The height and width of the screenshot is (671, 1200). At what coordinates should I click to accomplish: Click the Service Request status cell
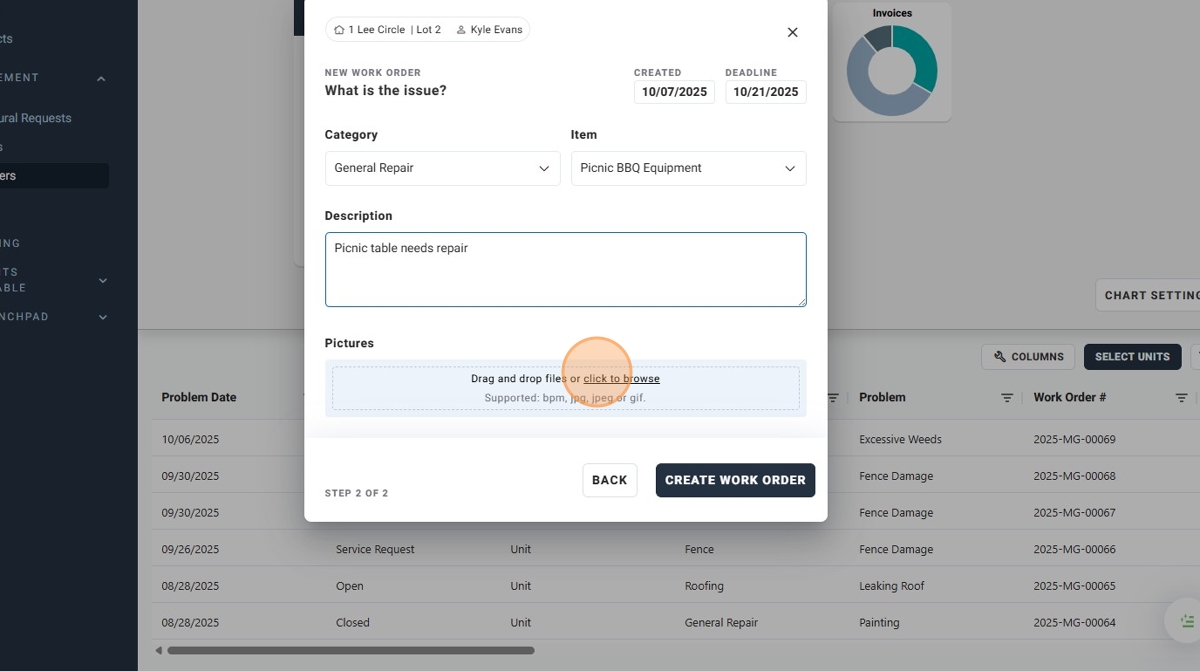tap(375, 549)
